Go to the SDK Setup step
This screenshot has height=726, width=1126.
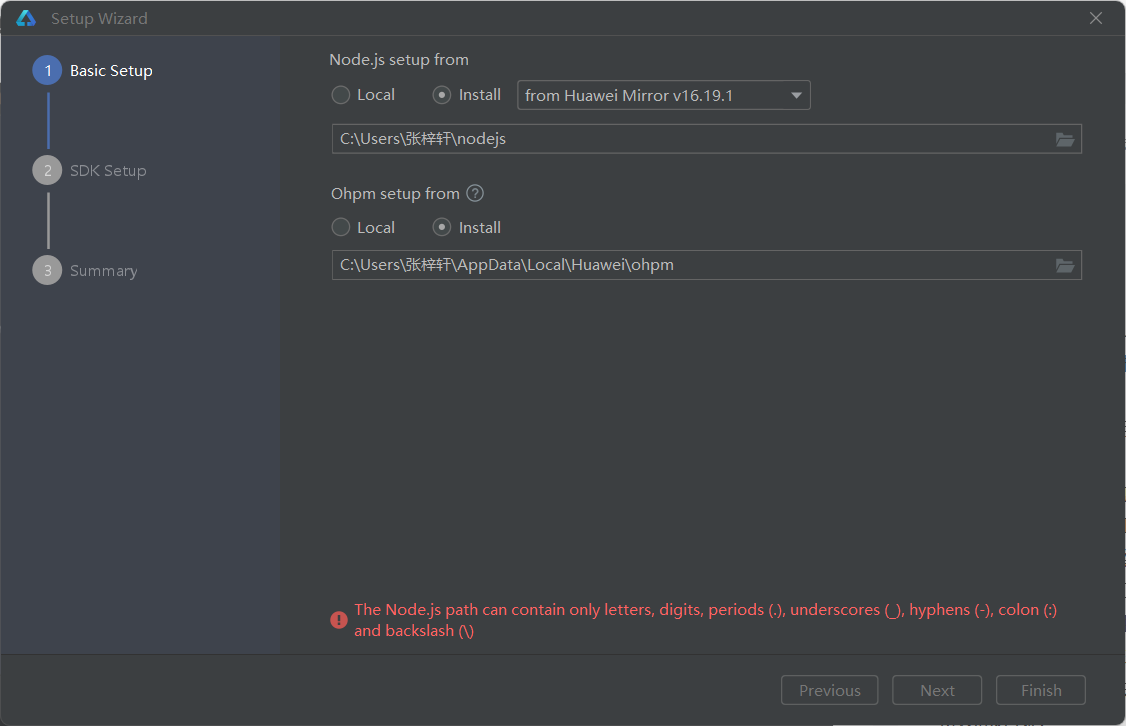tap(90, 170)
